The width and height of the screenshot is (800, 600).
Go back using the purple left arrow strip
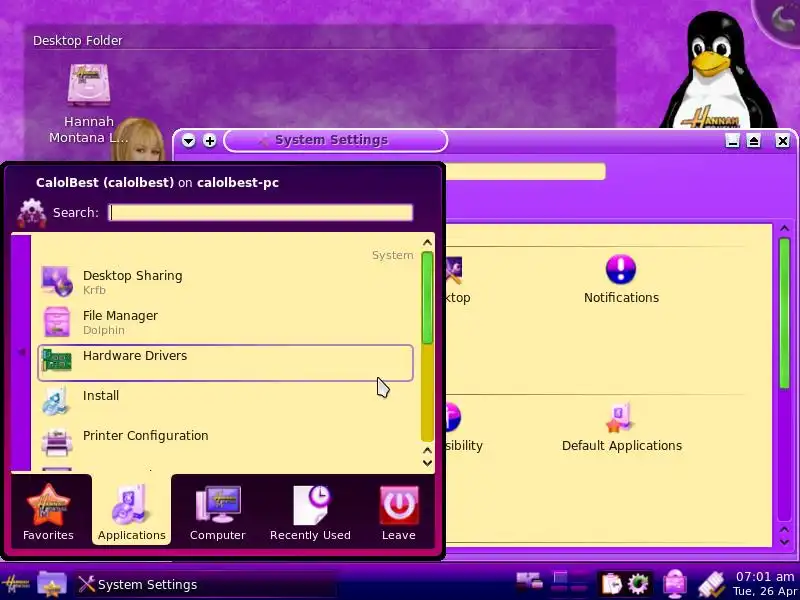tap(21, 352)
